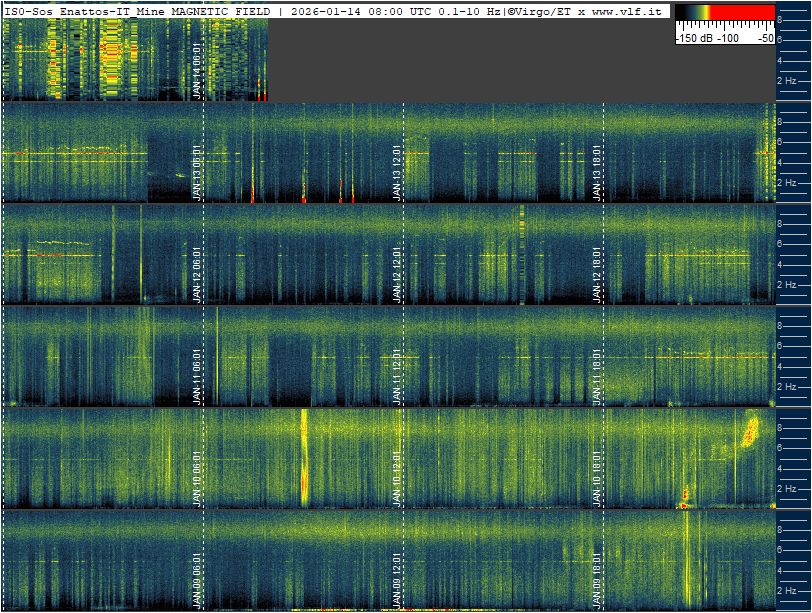Click the -100 label on the color legend
The height and width of the screenshot is (613, 812).
click(x=728, y=38)
